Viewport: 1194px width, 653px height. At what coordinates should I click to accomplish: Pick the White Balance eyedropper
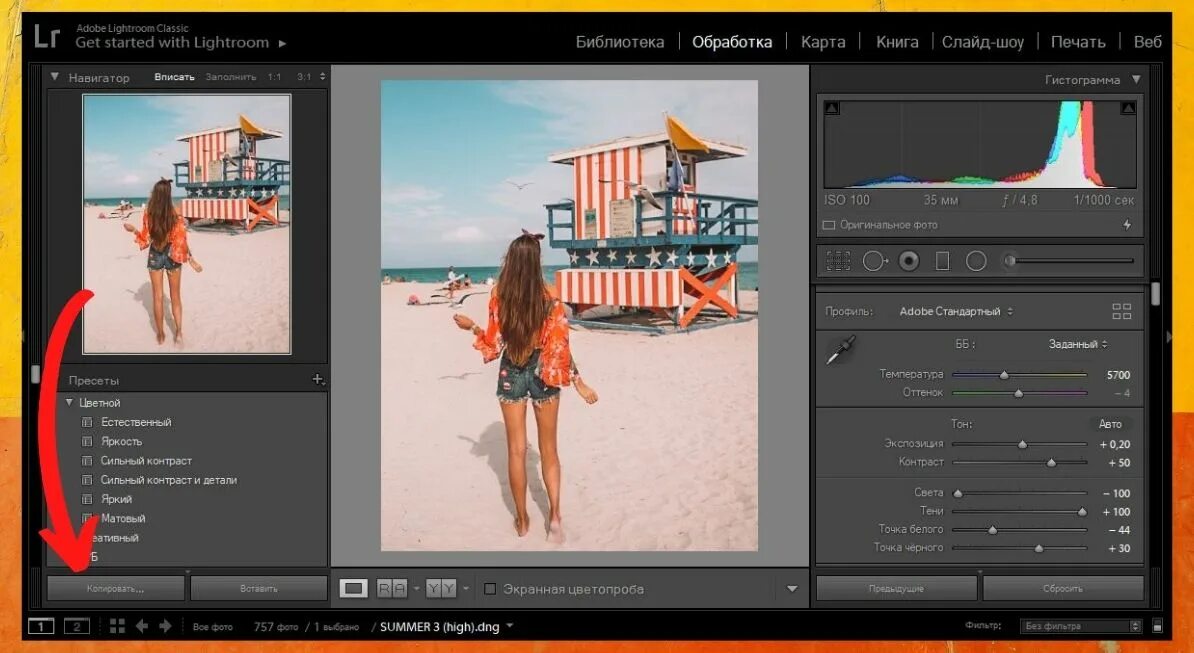(840, 350)
